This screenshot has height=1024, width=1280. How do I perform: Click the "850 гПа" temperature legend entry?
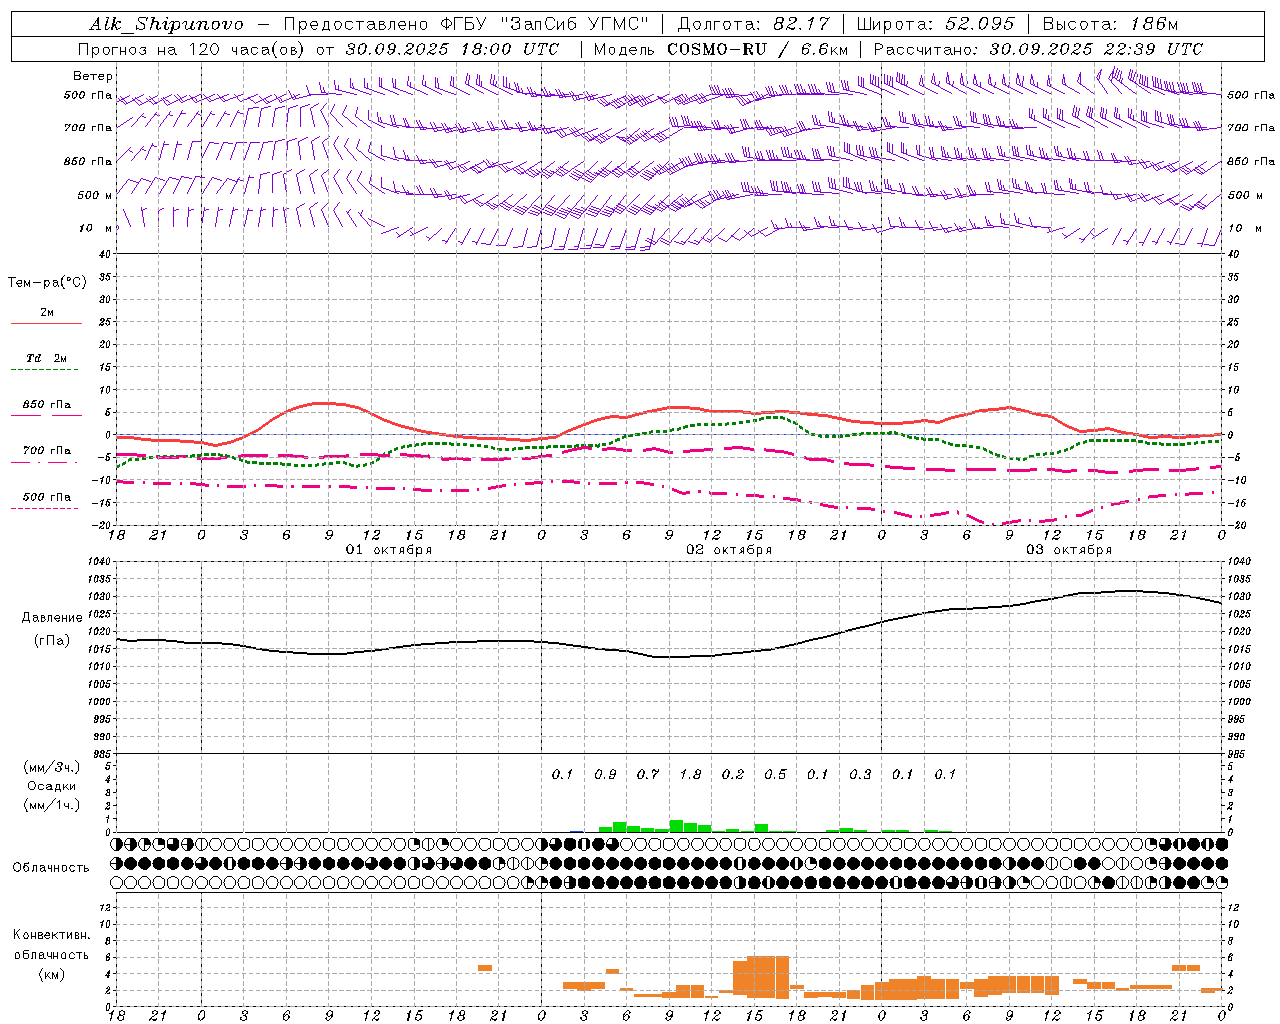point(47,405)
